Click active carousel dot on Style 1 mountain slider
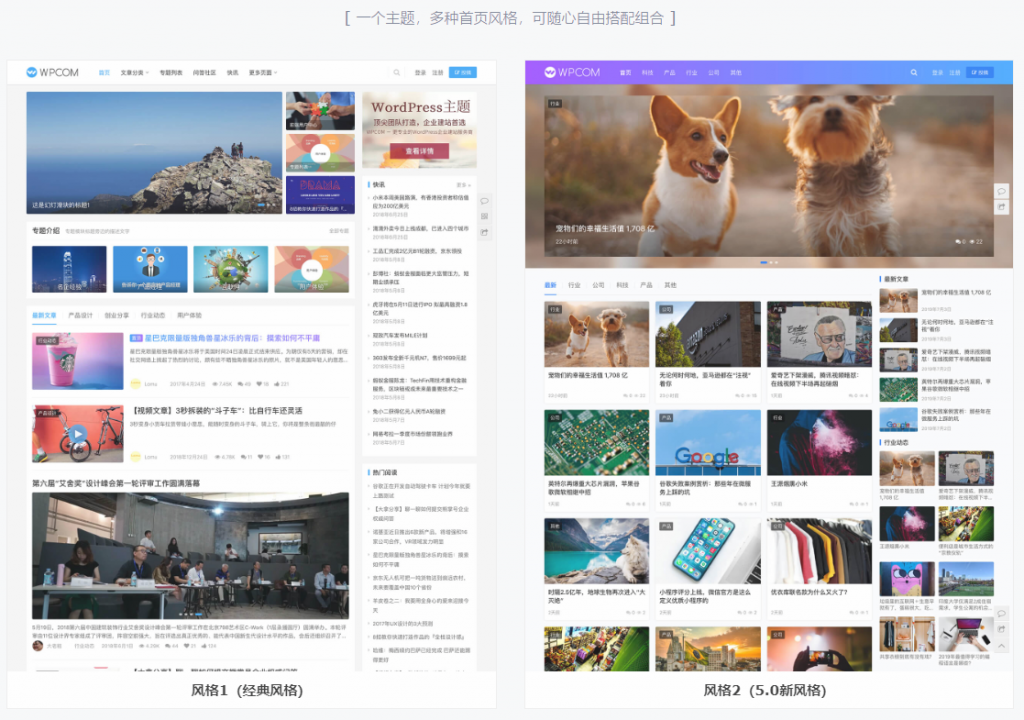Screen dimensions: 1024x720 261,205
